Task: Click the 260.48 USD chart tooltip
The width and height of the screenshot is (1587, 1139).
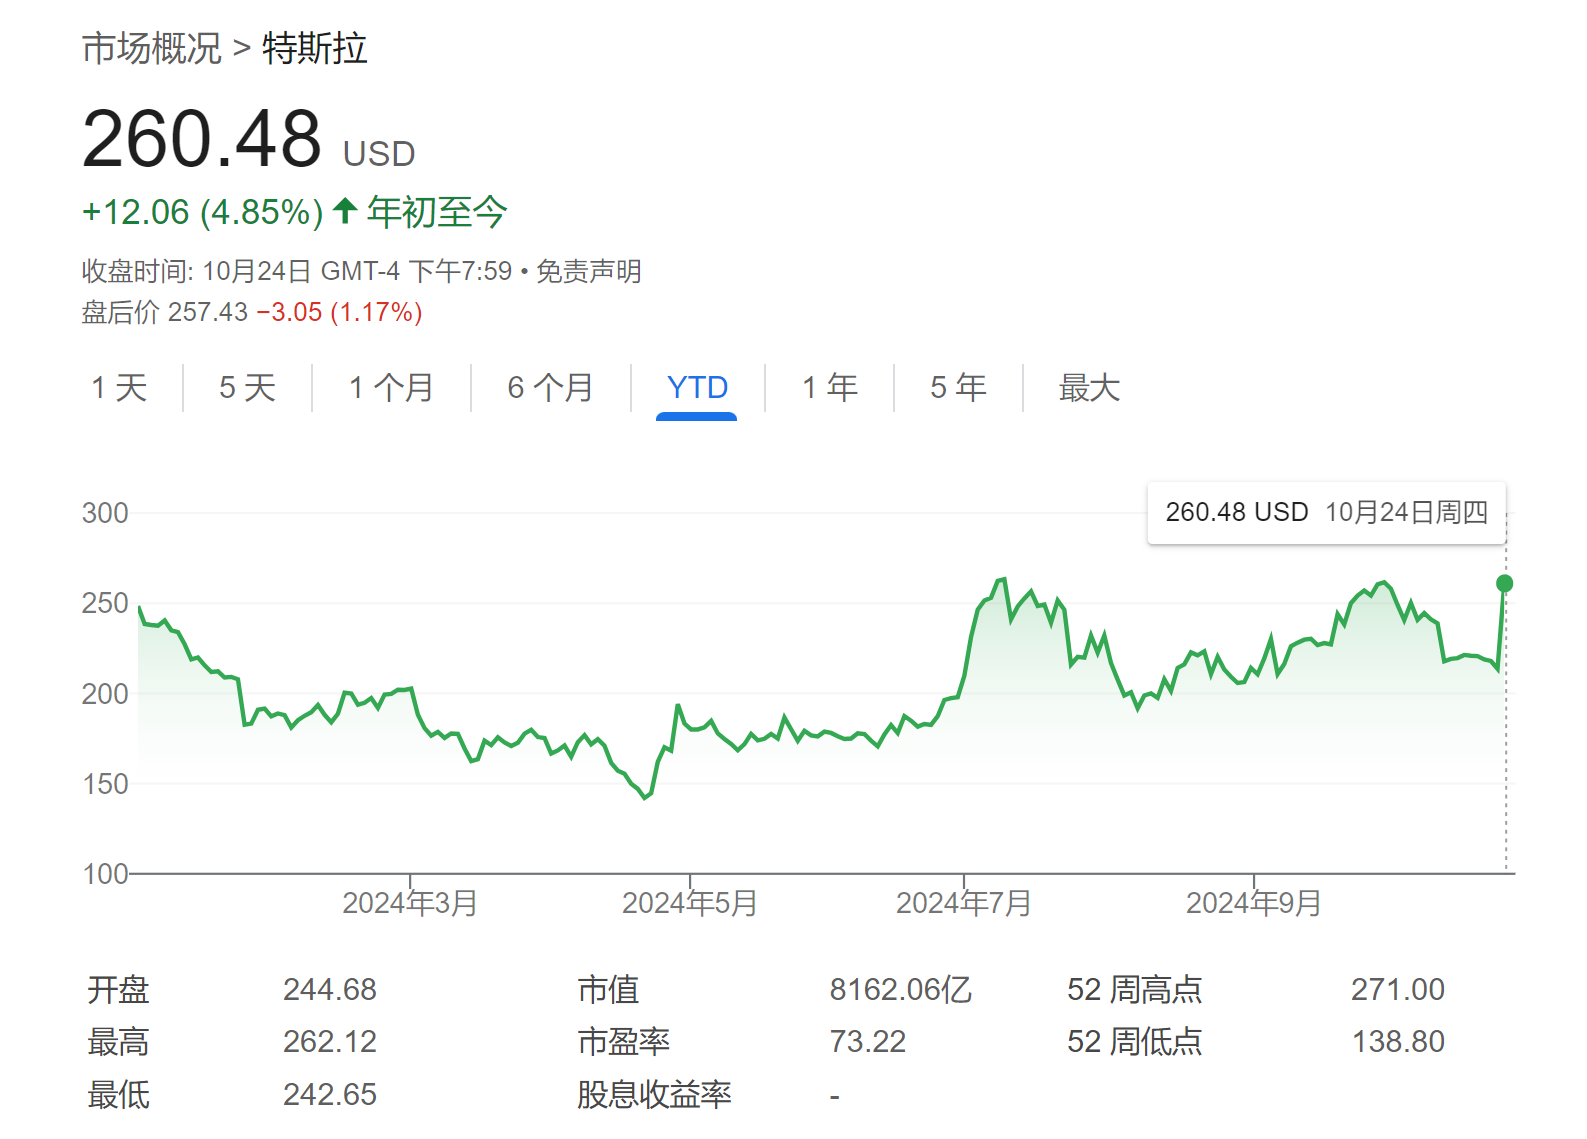Action: pyautogui.click(x=1326, y=513)
